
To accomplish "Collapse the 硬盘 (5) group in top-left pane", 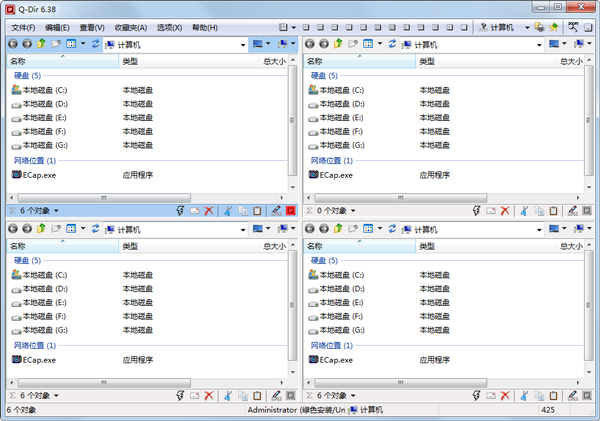I will tap(27, 75).
